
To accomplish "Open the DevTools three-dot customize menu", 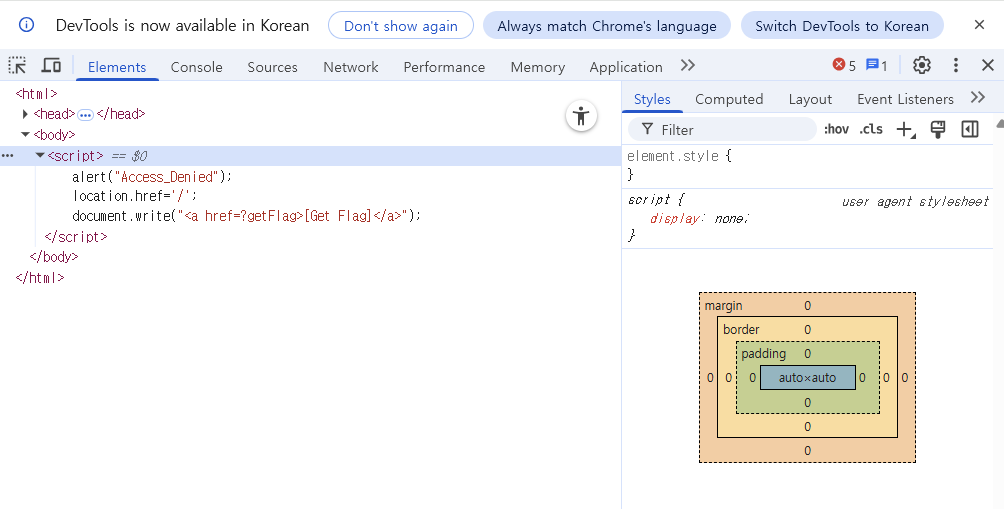I will (x=955, y=65).
